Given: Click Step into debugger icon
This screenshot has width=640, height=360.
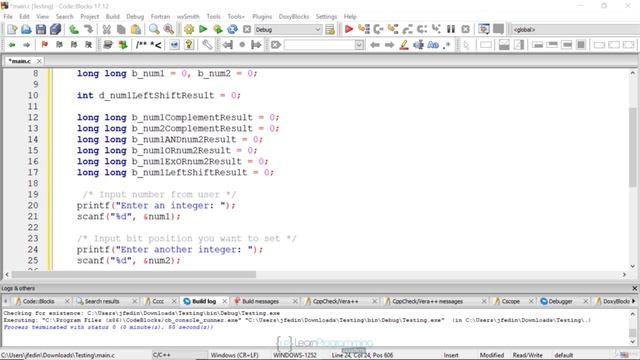Looking at the screenshot, I should click(393, 29).
